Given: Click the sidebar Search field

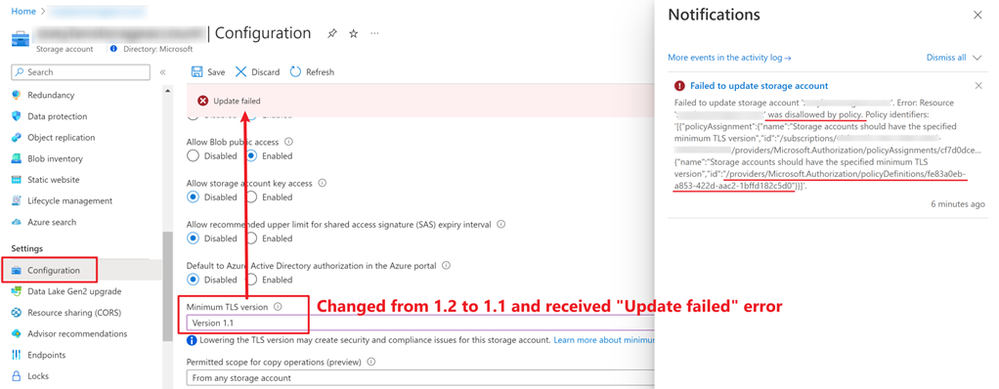Looking at the screenshot, I should (x=80, y=72).
